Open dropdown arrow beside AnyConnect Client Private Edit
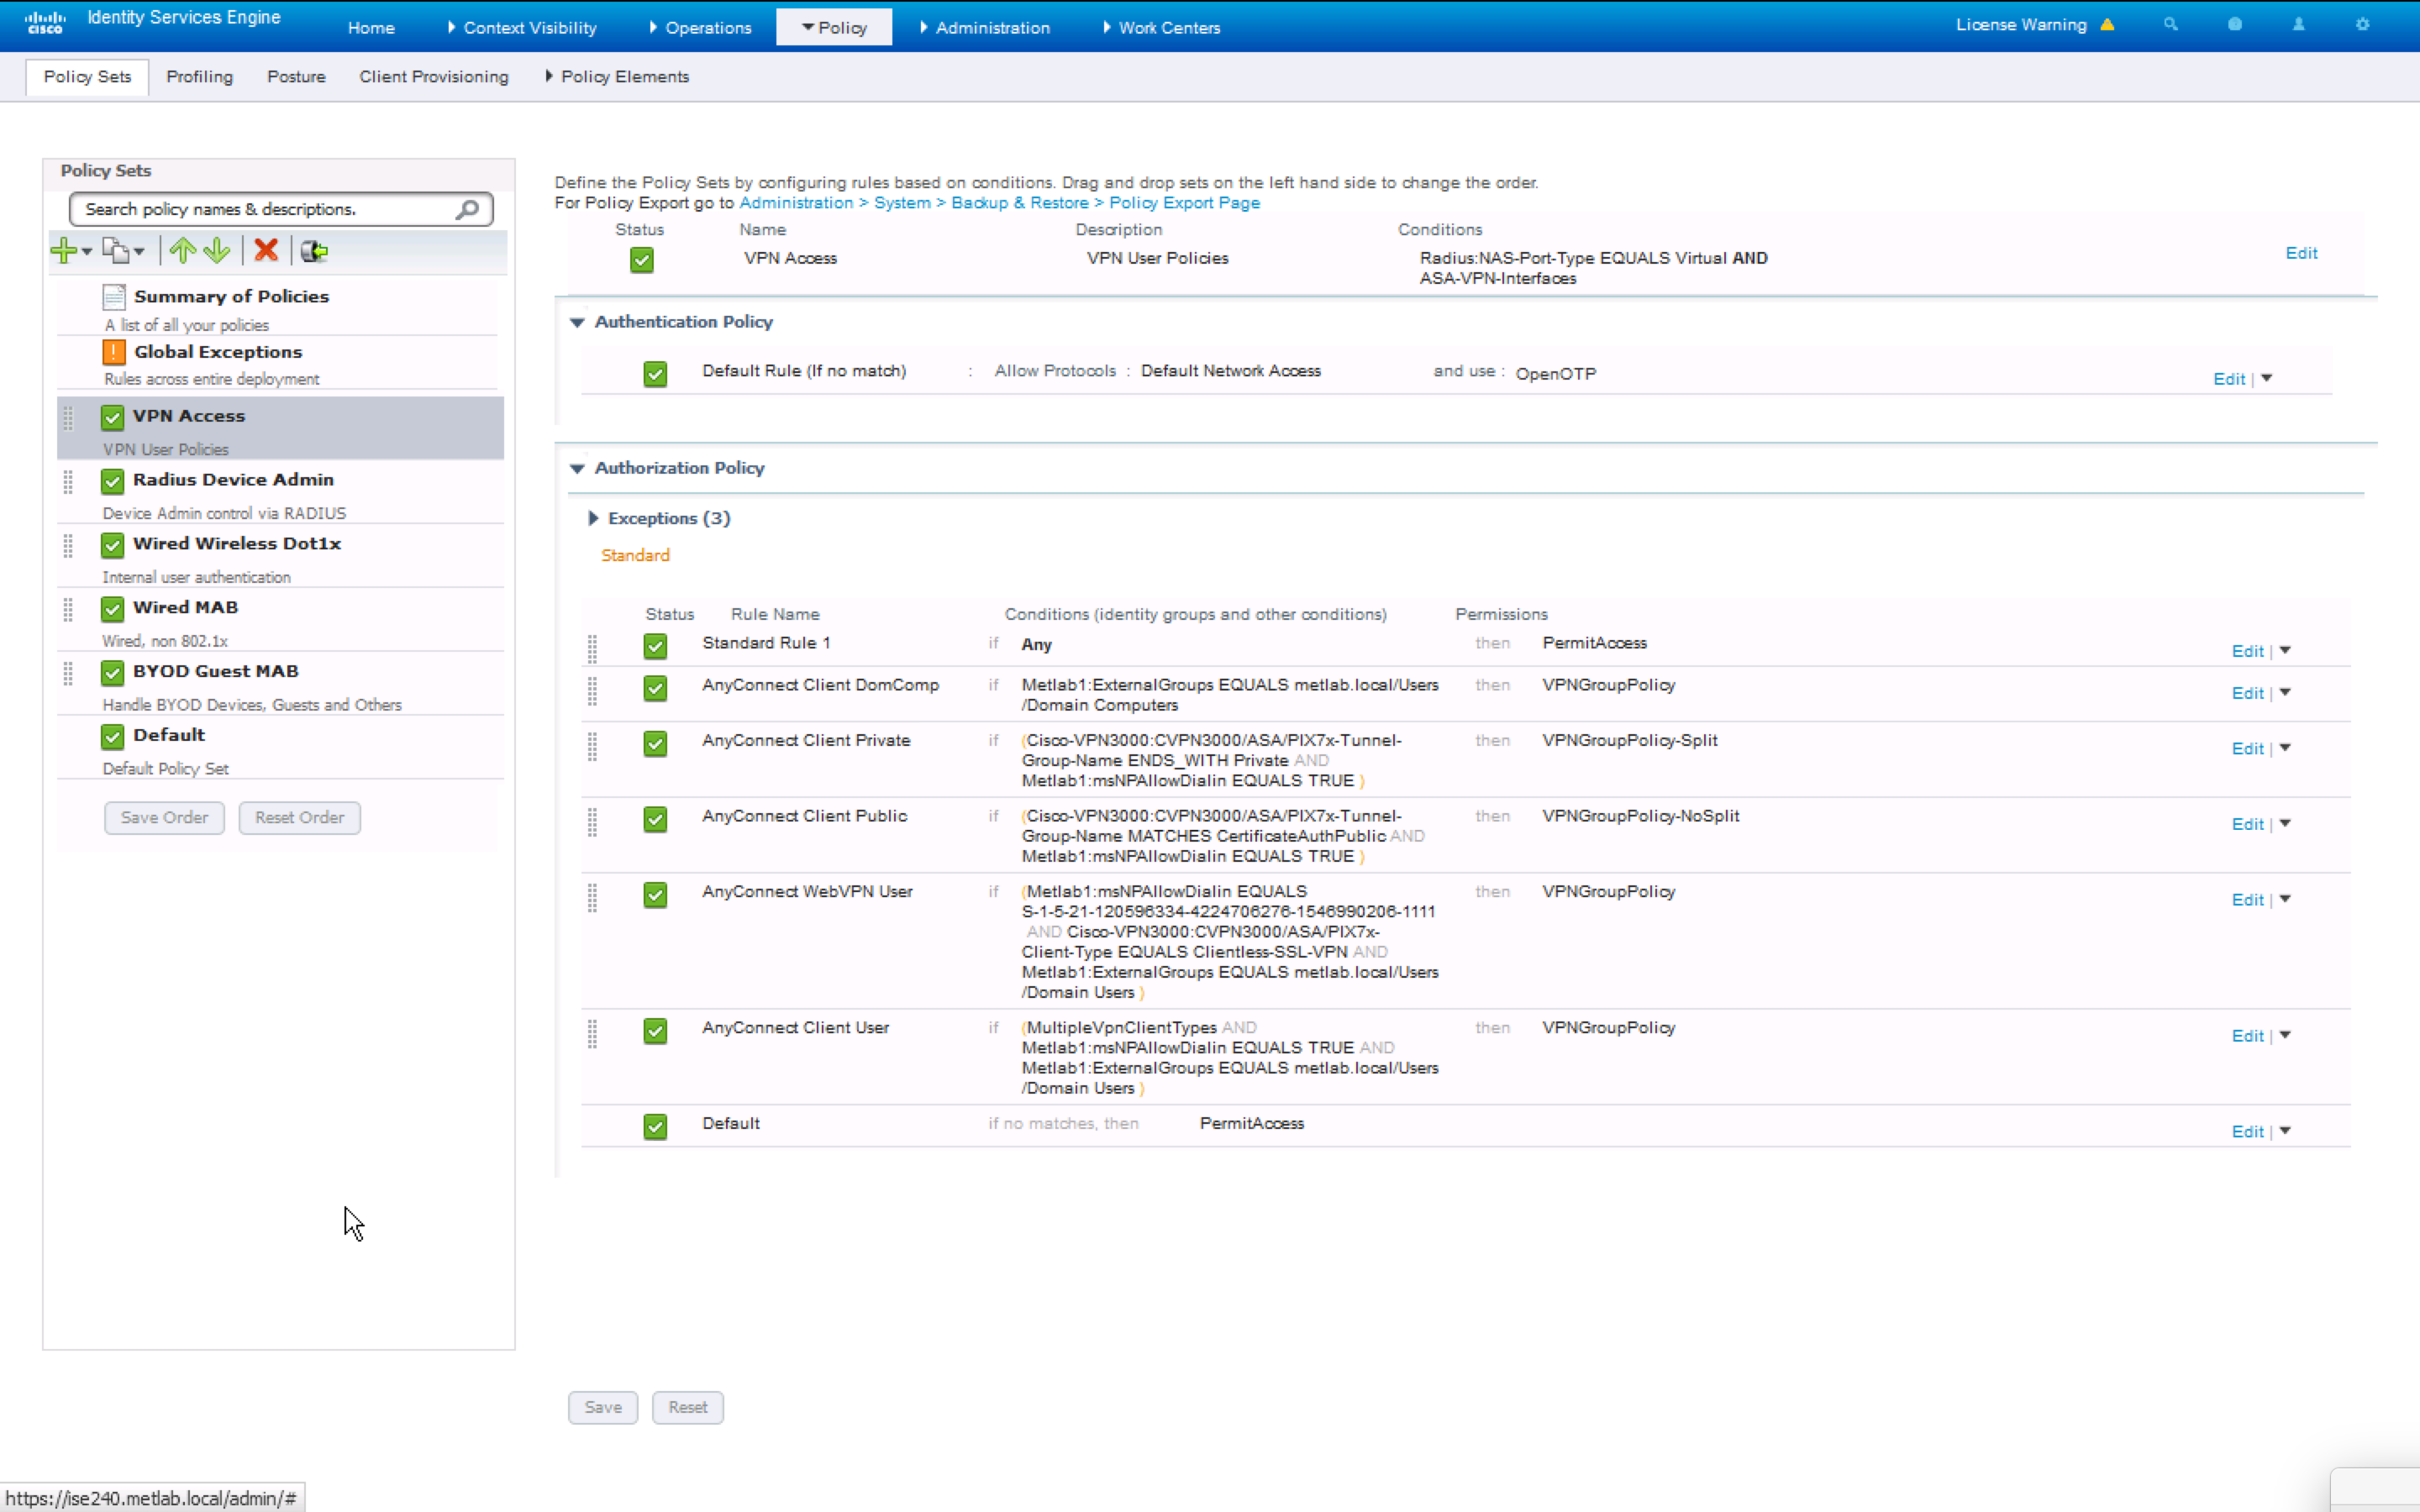Screen dimensions: 2420x1512 pyautogui.click(x=2285, y=747)
